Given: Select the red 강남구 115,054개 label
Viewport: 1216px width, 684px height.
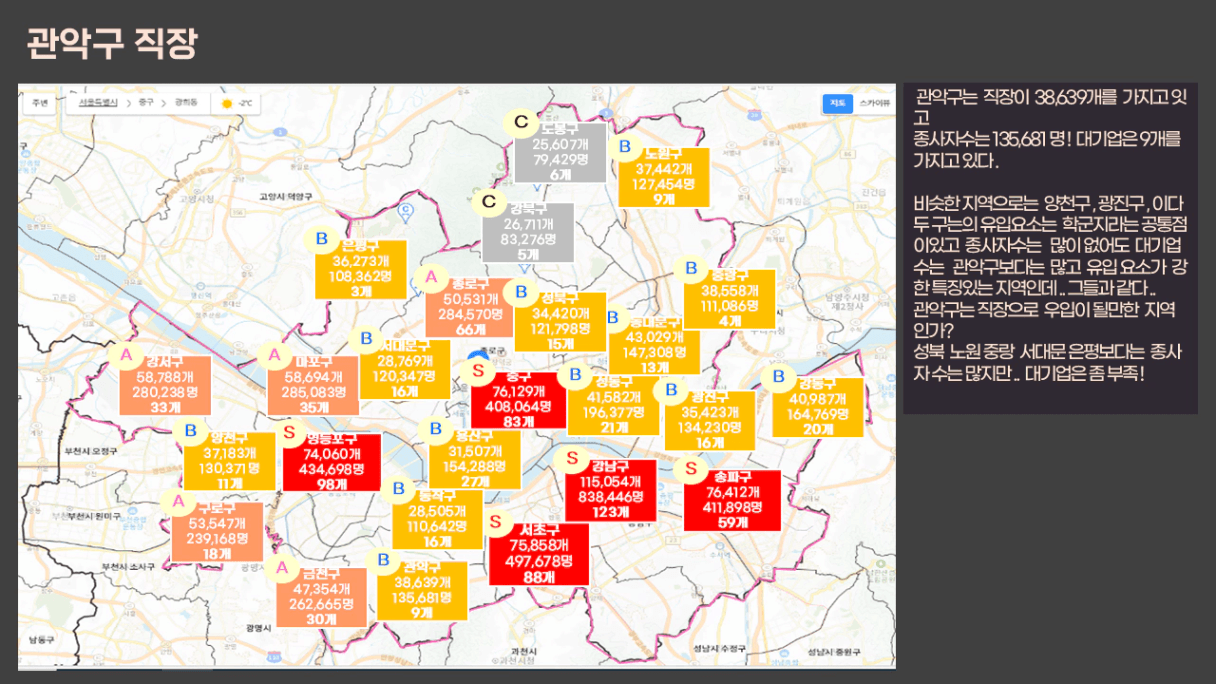Looking at the screenshot, I should 610,490.
